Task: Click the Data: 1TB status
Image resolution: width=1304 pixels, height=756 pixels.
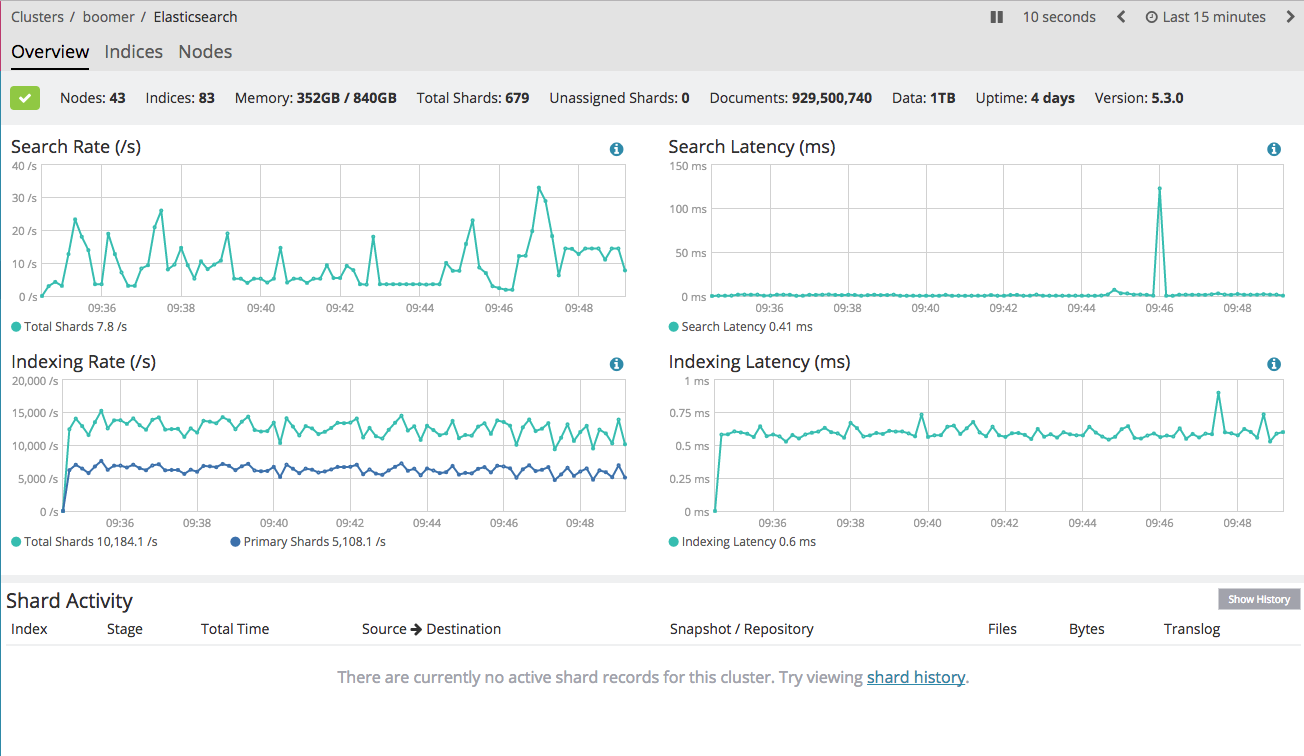Action: (x=924, y=98)
